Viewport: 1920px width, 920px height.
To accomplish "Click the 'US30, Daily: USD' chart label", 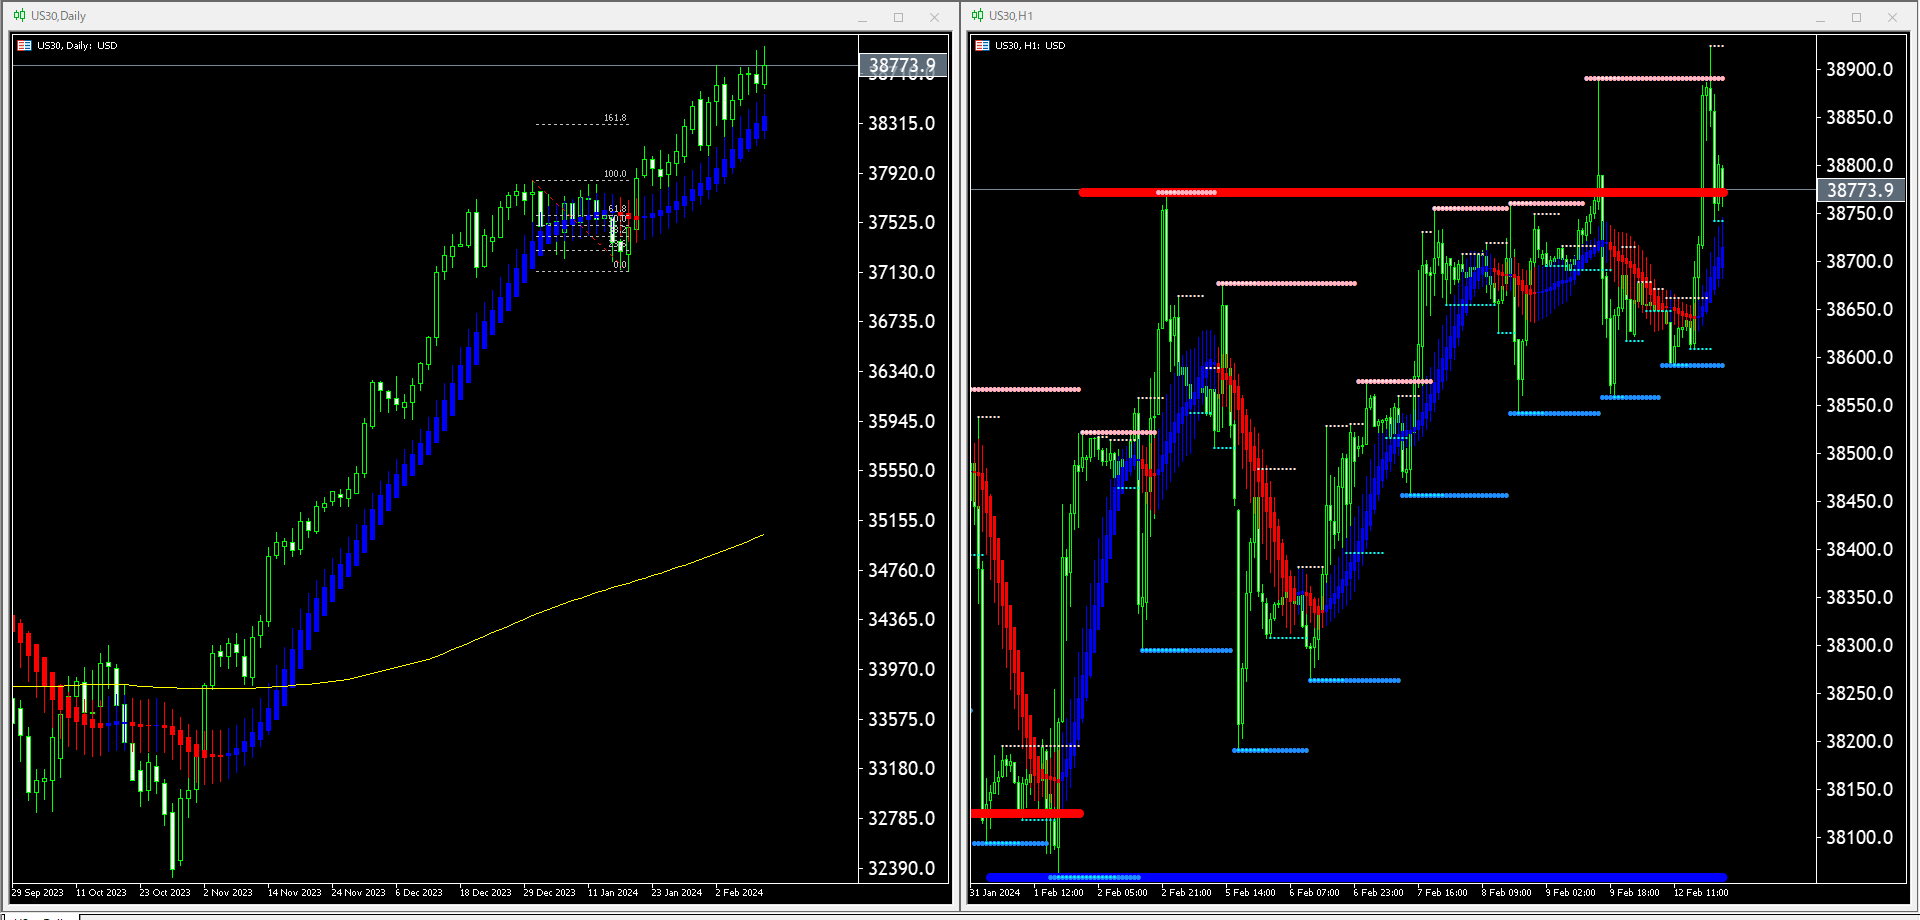I will click(77, 46).
